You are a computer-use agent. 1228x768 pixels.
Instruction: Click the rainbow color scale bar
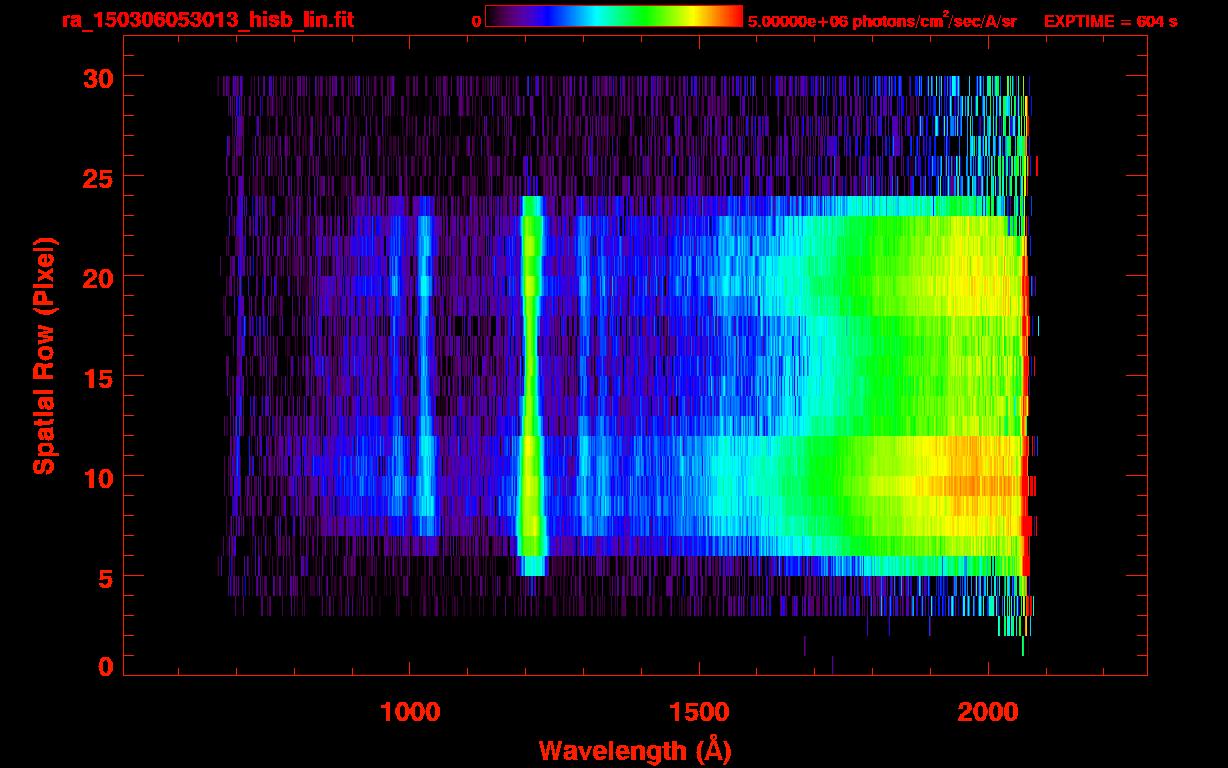[614, 16]
